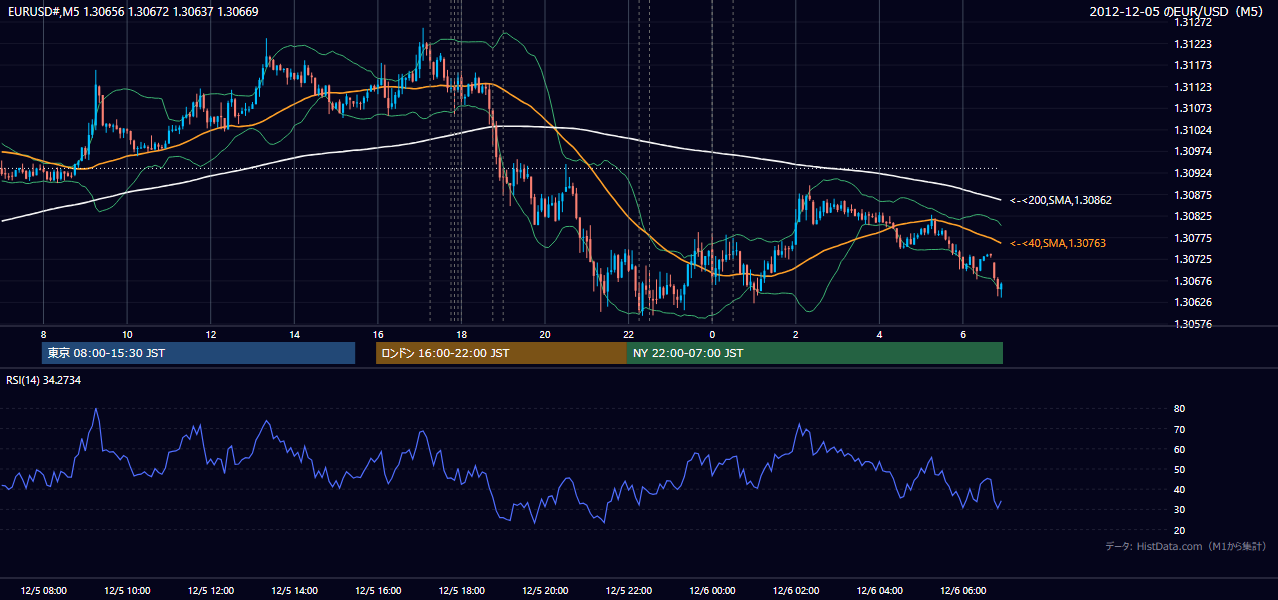
Task: Select the 東京 08:00-15:30 JST session bar
Action: (198, 353)
